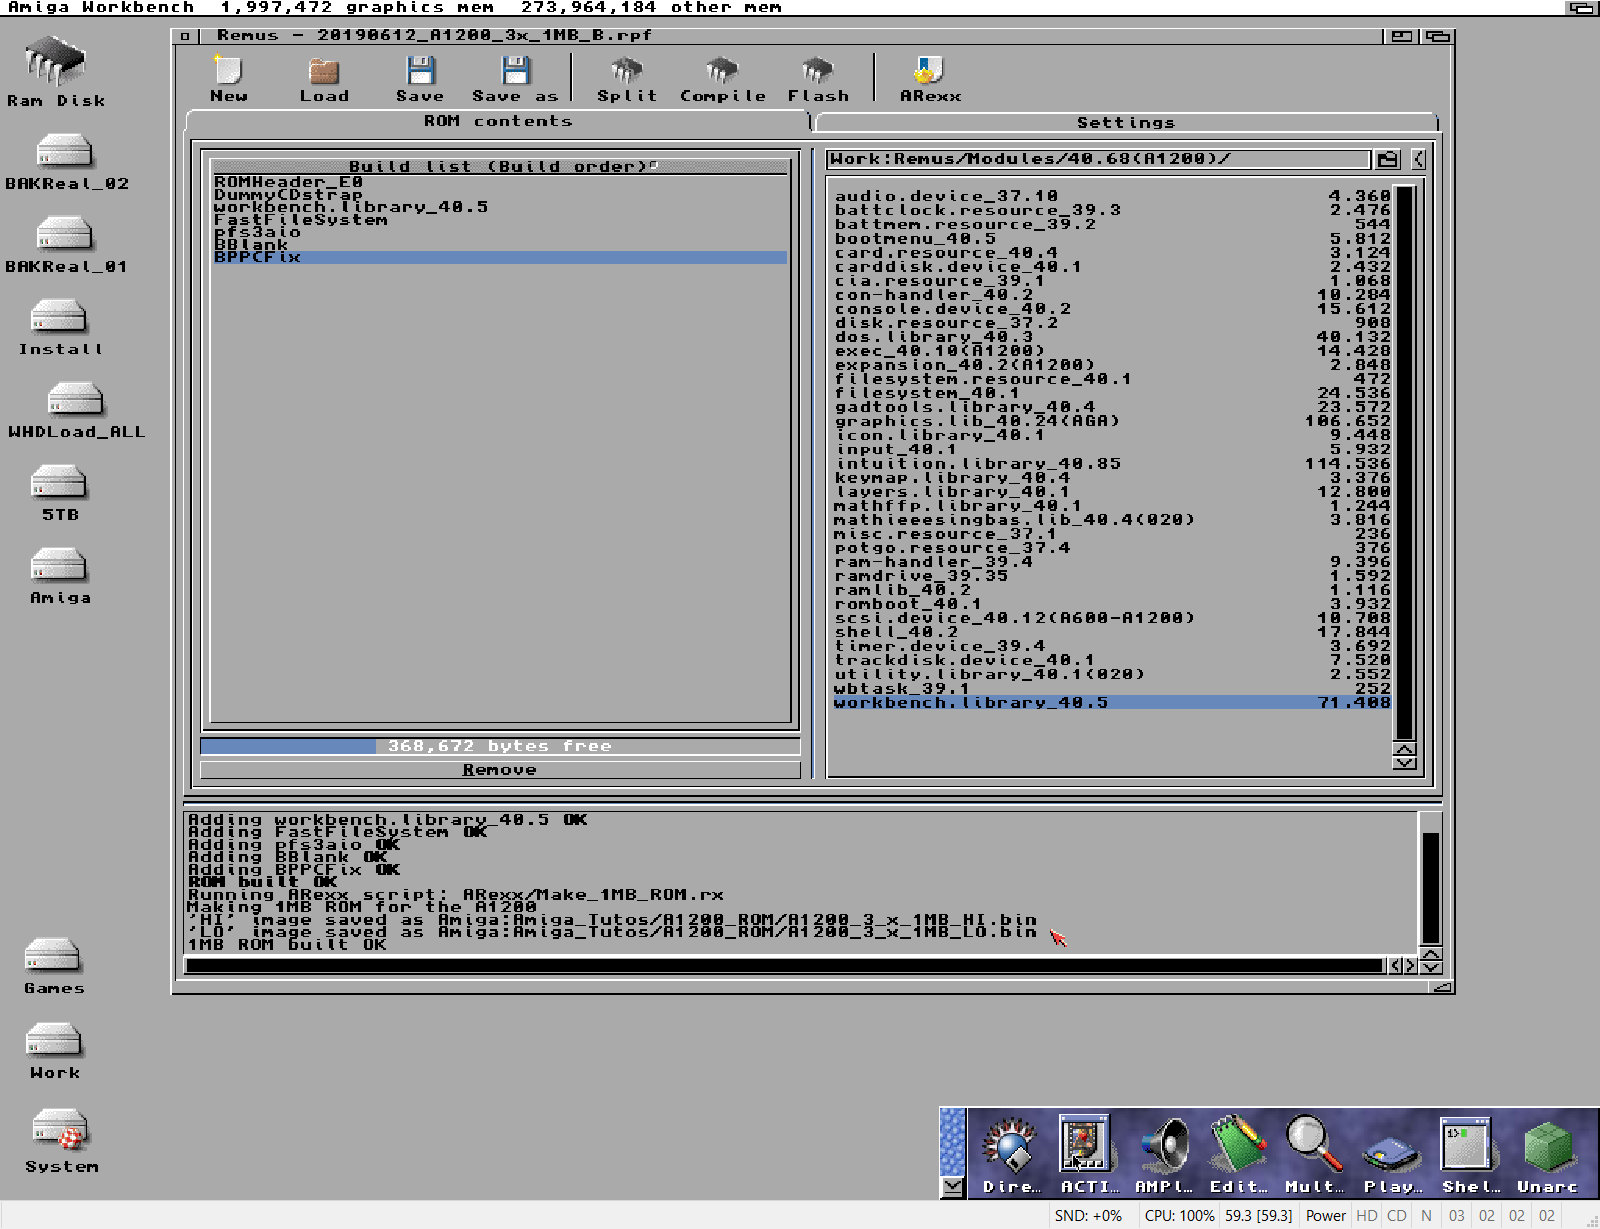Launch the Play... dock icon
This screenshot has width=1600, height=1229.
pyautogui.click(x=1392, y=1155)
